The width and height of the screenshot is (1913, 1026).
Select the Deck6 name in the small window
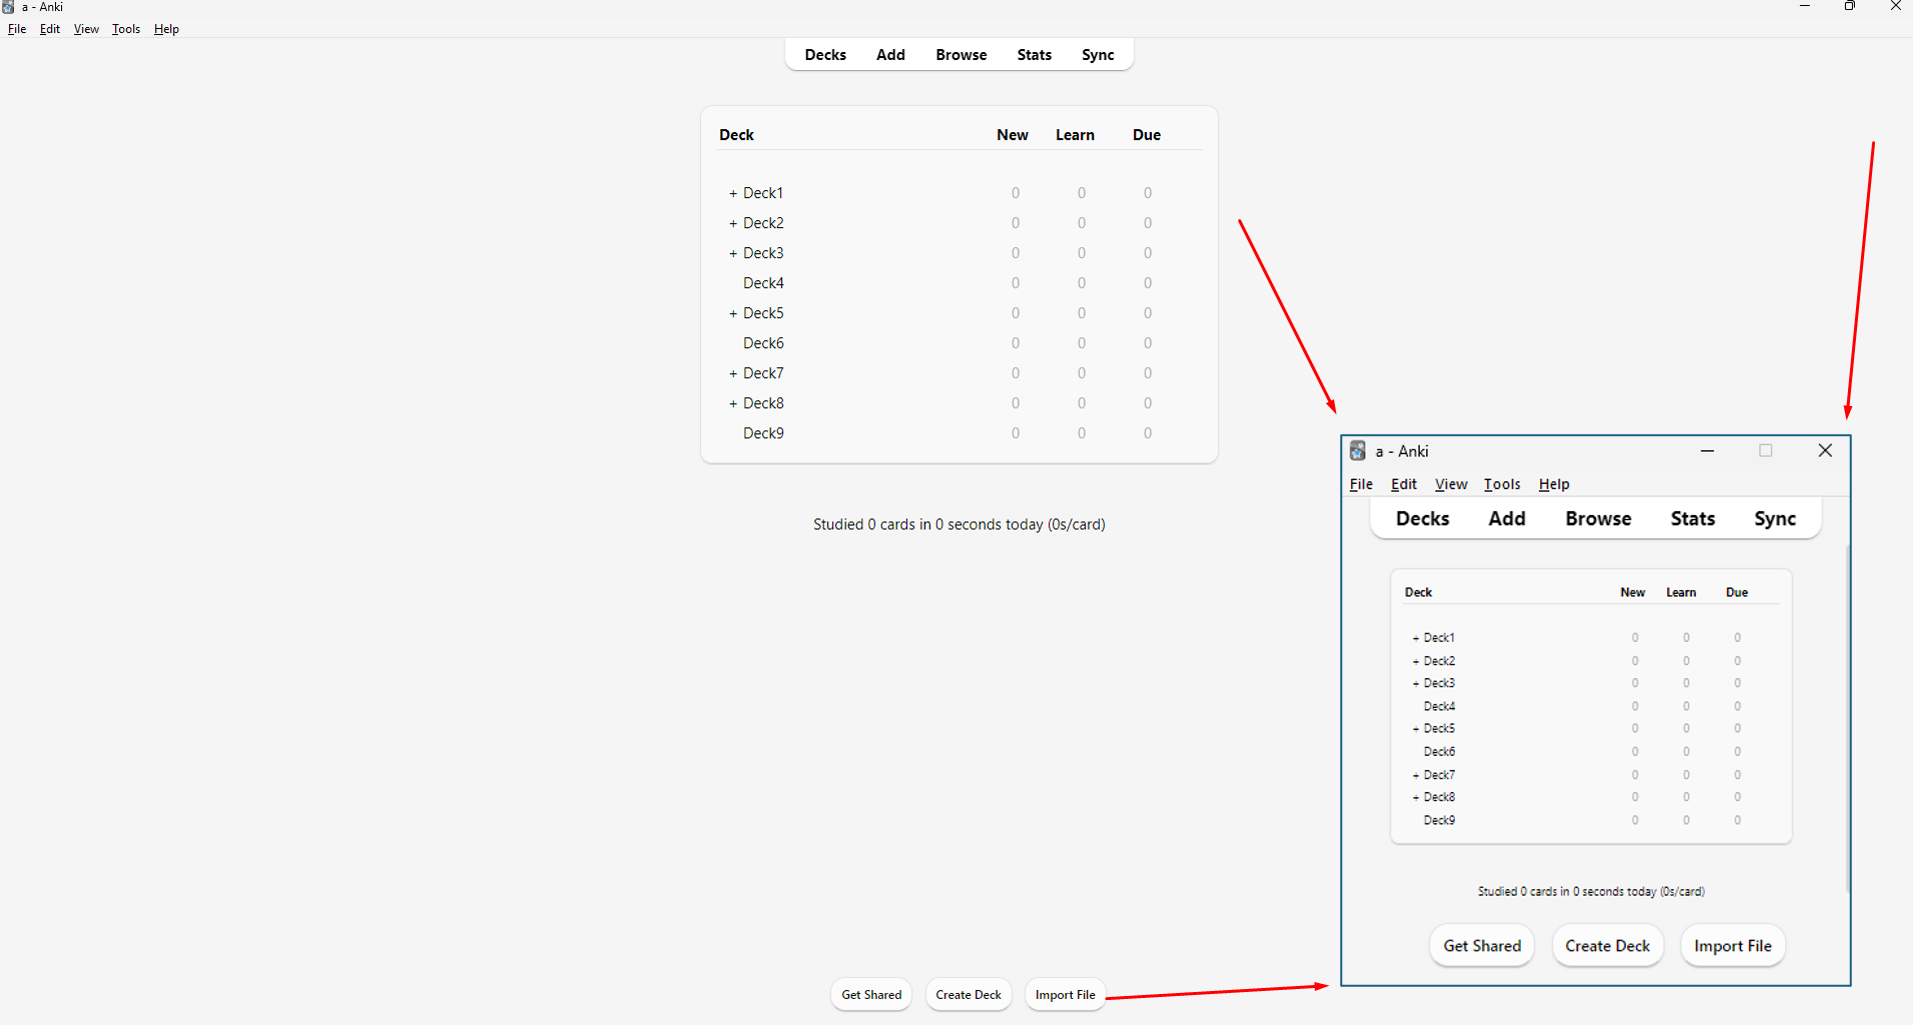click(x=1439, y=752)
